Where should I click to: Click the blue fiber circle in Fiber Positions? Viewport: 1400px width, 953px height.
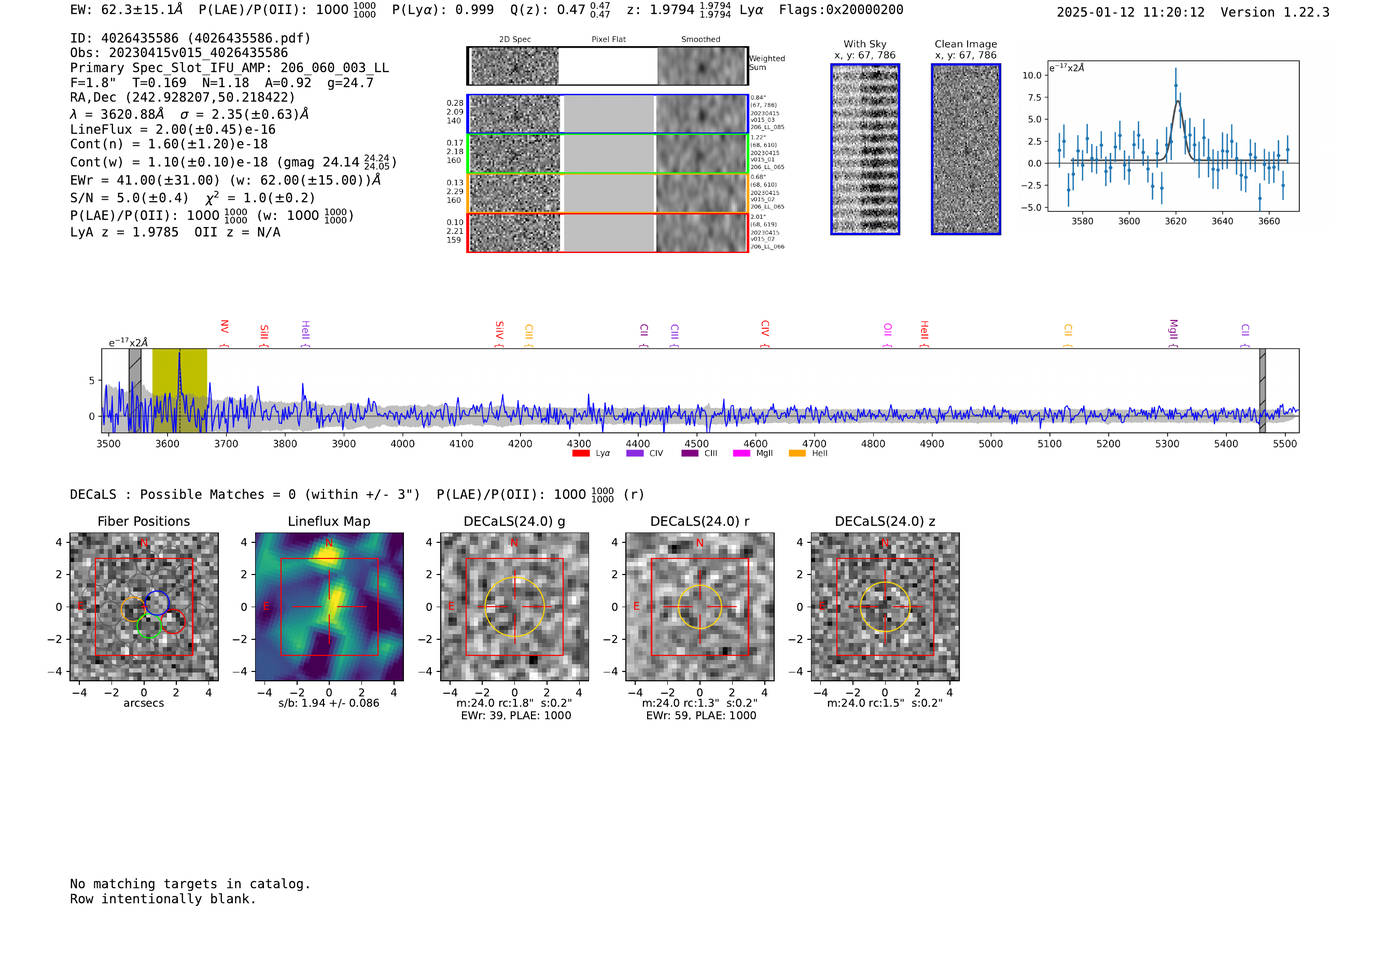[157, 603]
